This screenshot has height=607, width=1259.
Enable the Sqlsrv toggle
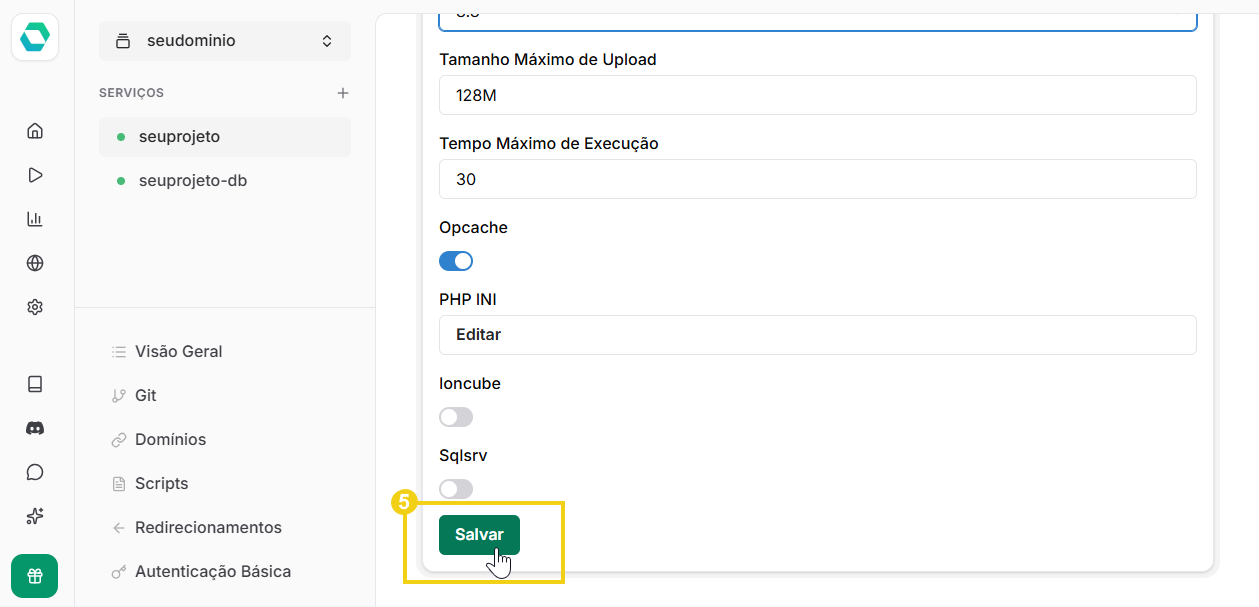pyautogui.click(x=456, y=488)
